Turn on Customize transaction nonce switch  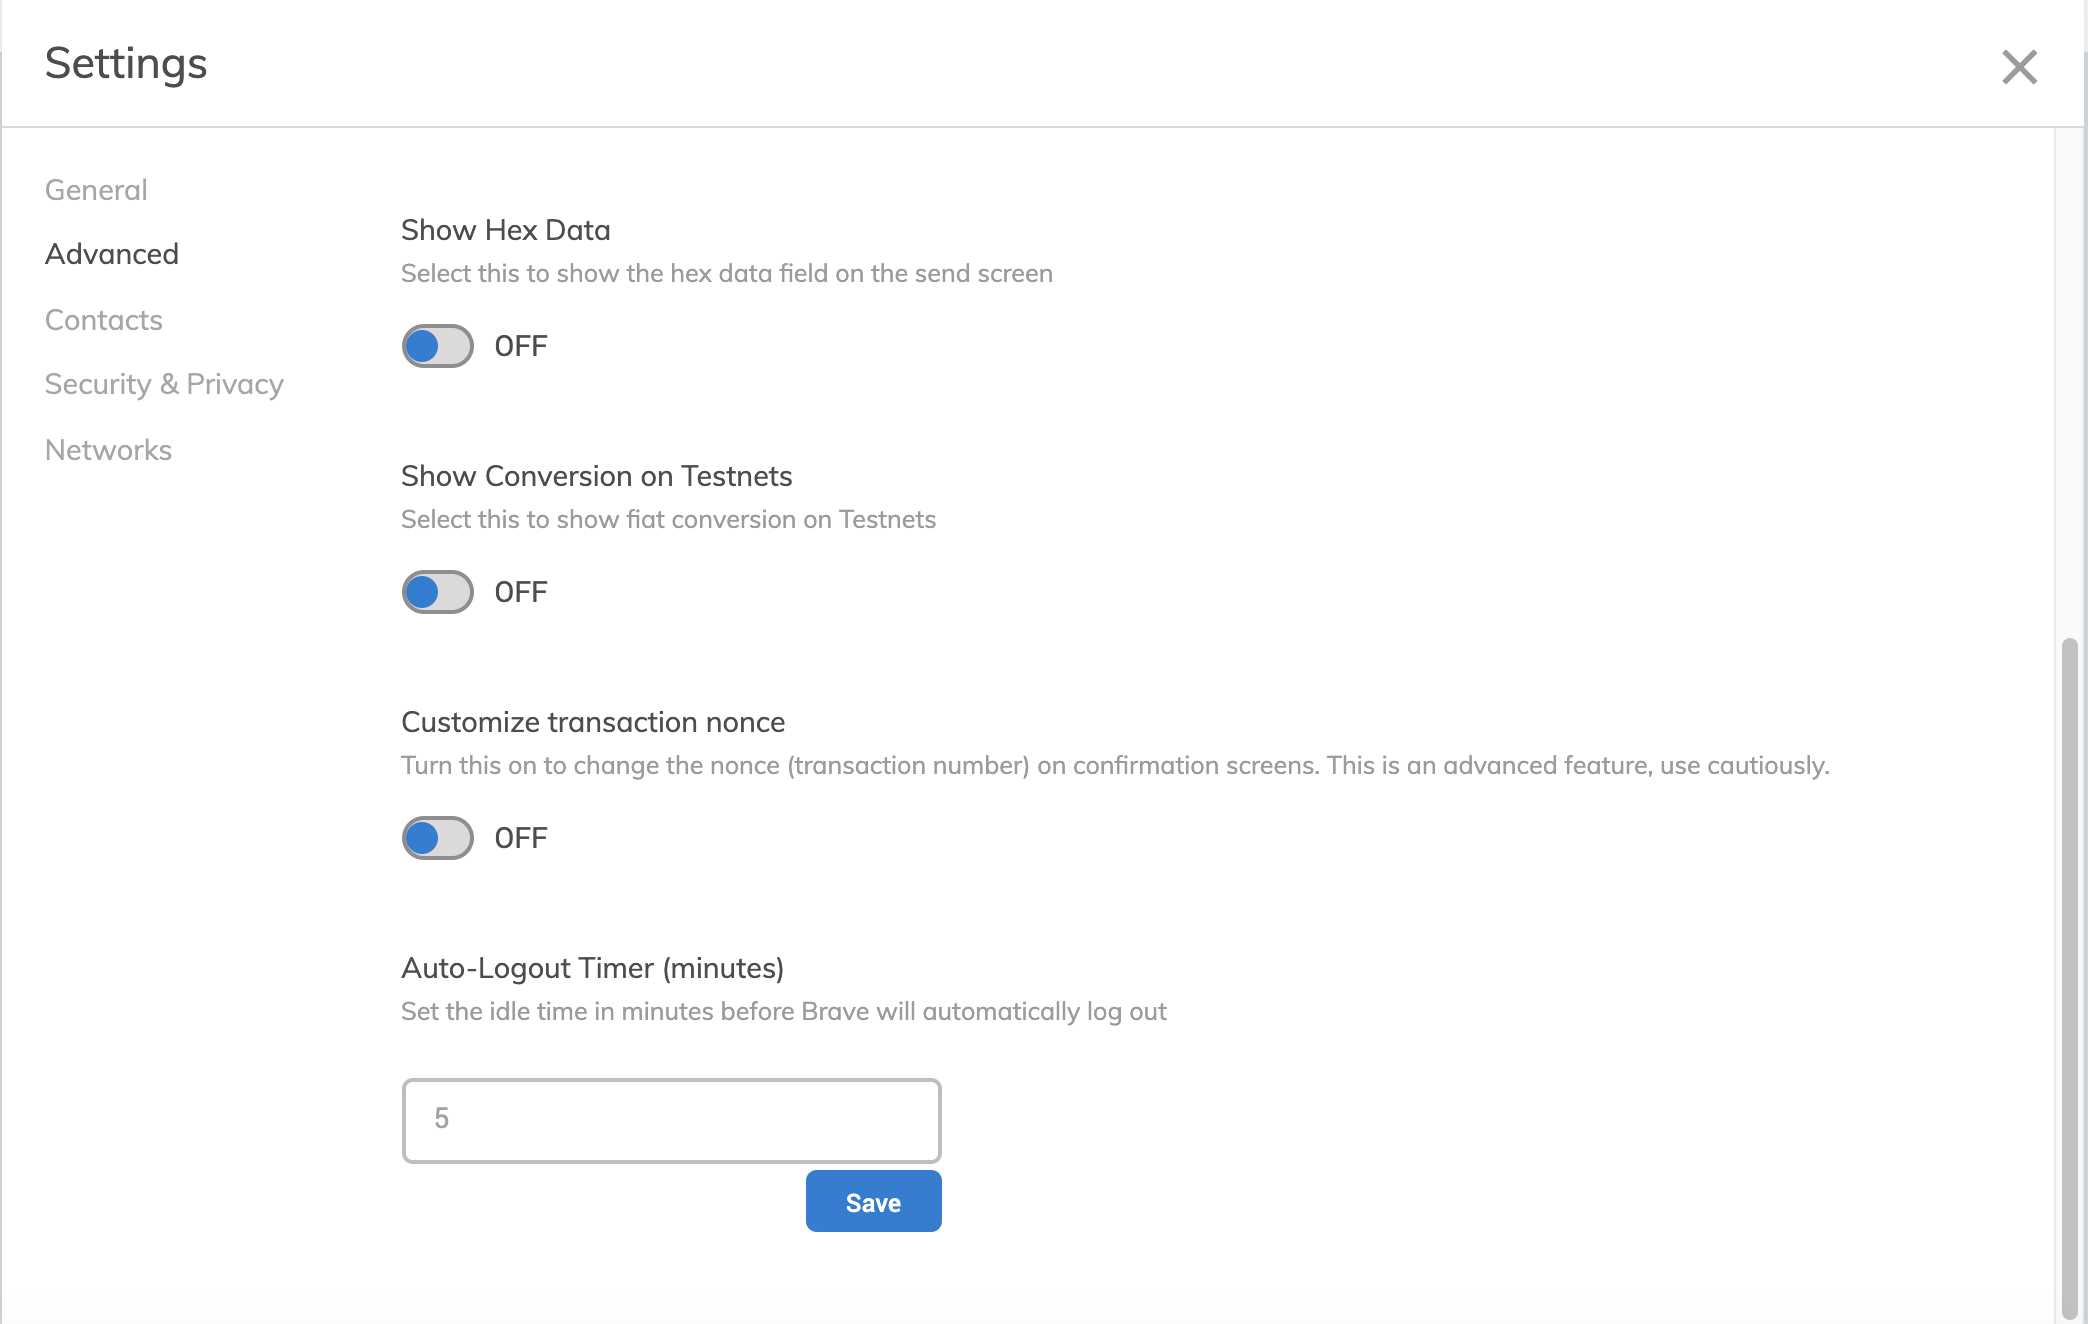pyautogui.click(x=437, y=838)
